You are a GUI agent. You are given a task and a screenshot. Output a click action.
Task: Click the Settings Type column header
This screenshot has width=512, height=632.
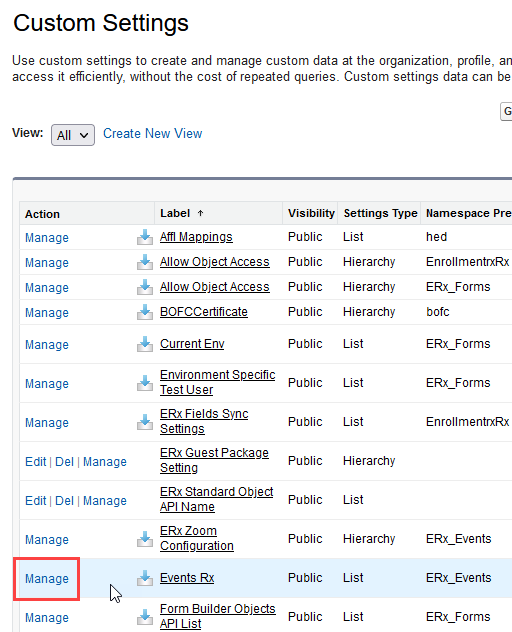pyautogui.click(x=380, y=213)
